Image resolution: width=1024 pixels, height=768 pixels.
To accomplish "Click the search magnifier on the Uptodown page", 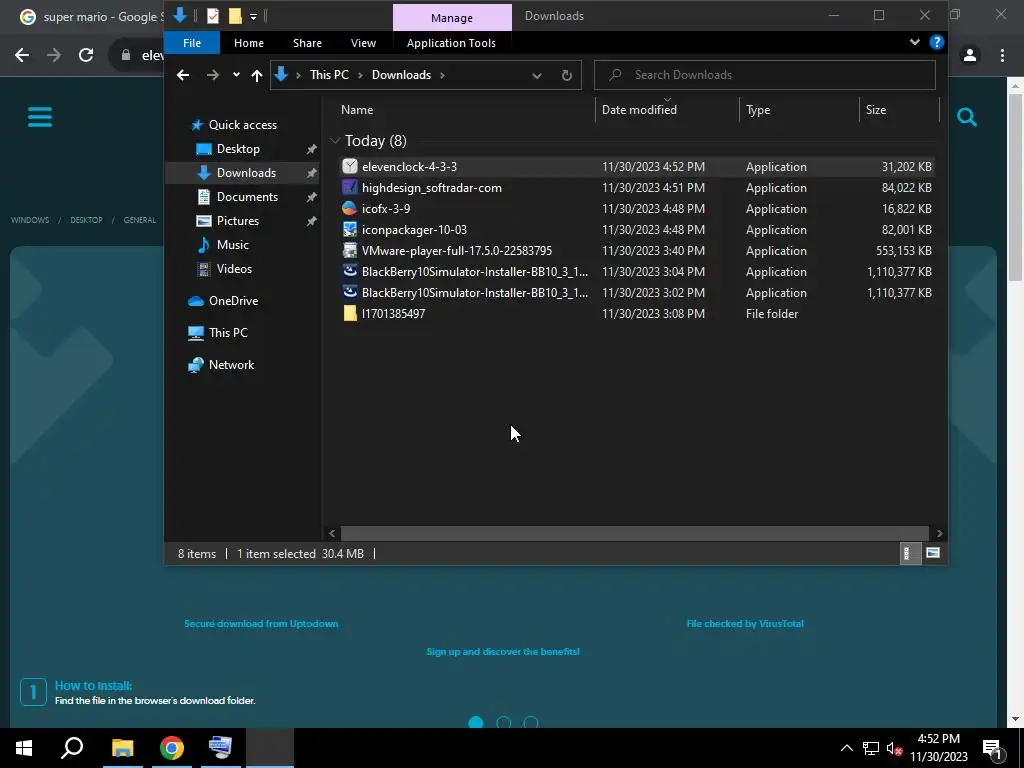I will 967,117.
